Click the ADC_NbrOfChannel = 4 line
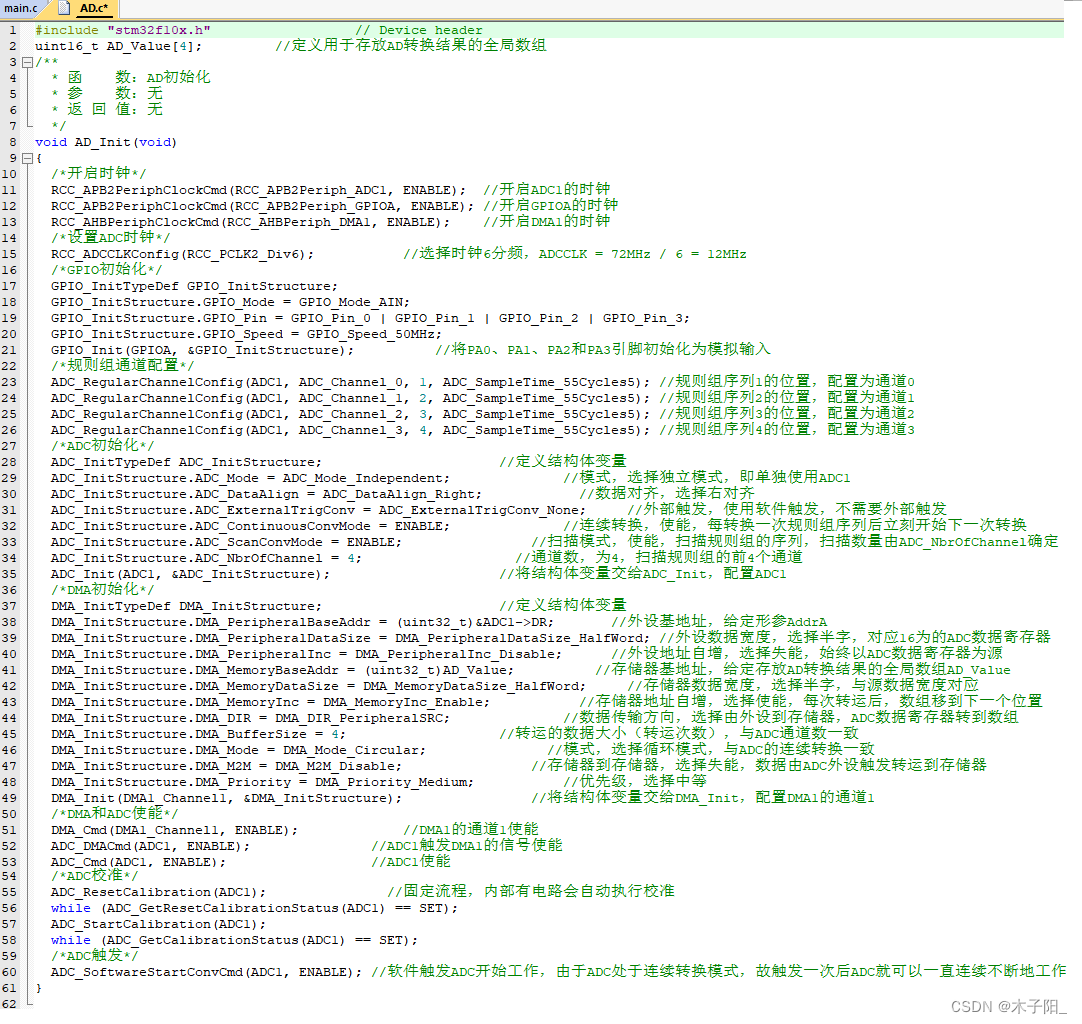 [206, 558]
